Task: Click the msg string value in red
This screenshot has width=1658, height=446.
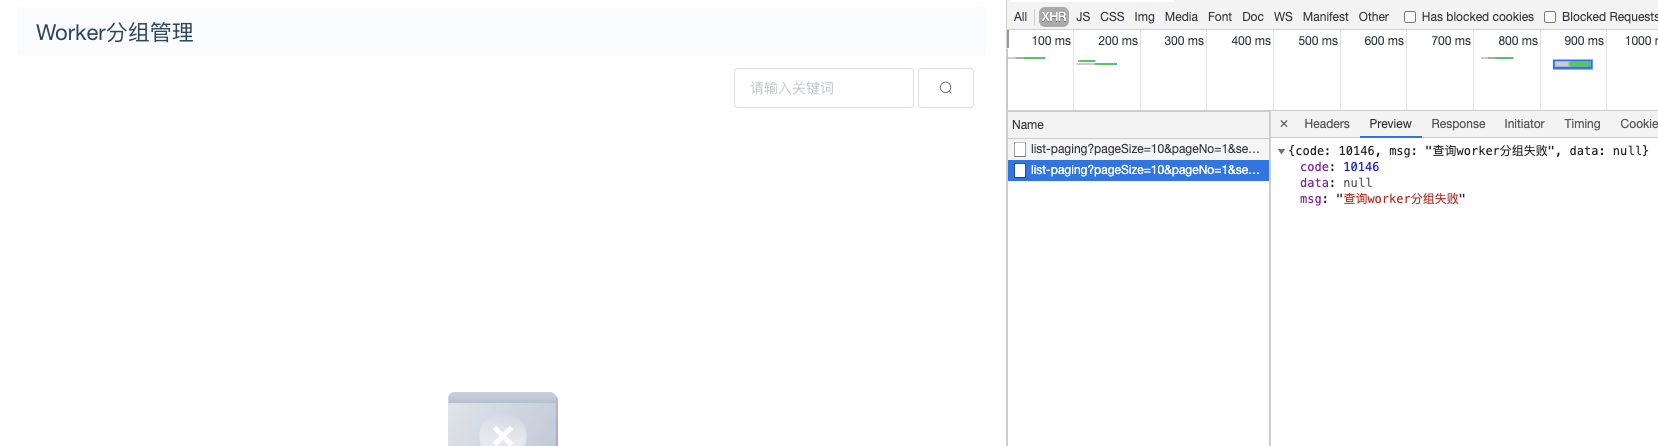Action: pos(1400,199)
